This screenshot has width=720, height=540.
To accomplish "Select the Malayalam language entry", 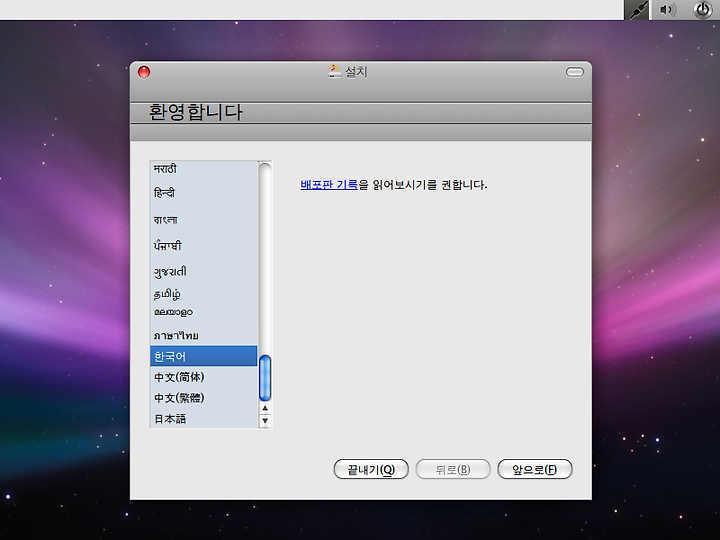I will (203, 312).
